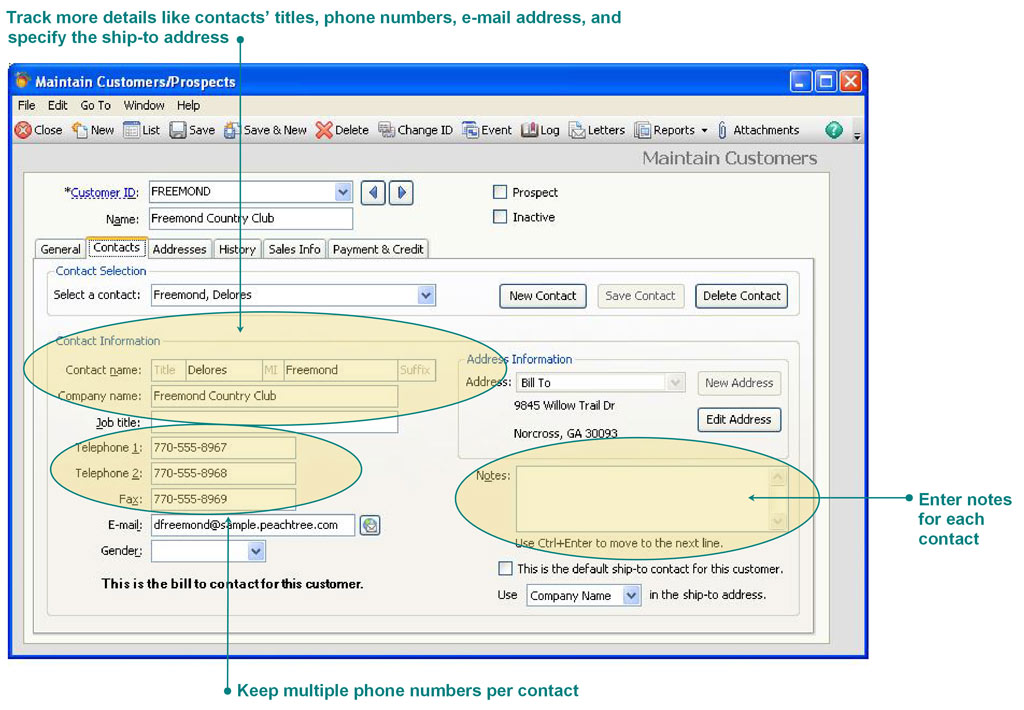Viewport: 1024px width, 710px height.
Task: Click the Job title field
Action: tap(274, 423)
